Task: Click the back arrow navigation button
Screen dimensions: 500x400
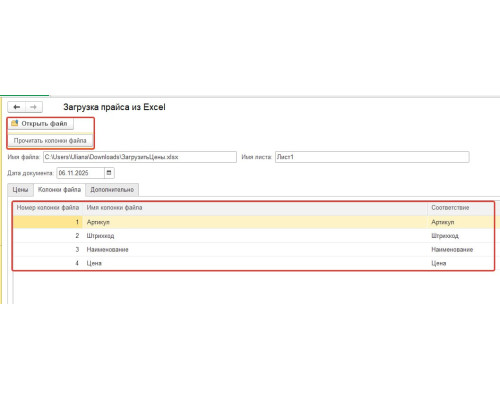Action: click(17, 107)
